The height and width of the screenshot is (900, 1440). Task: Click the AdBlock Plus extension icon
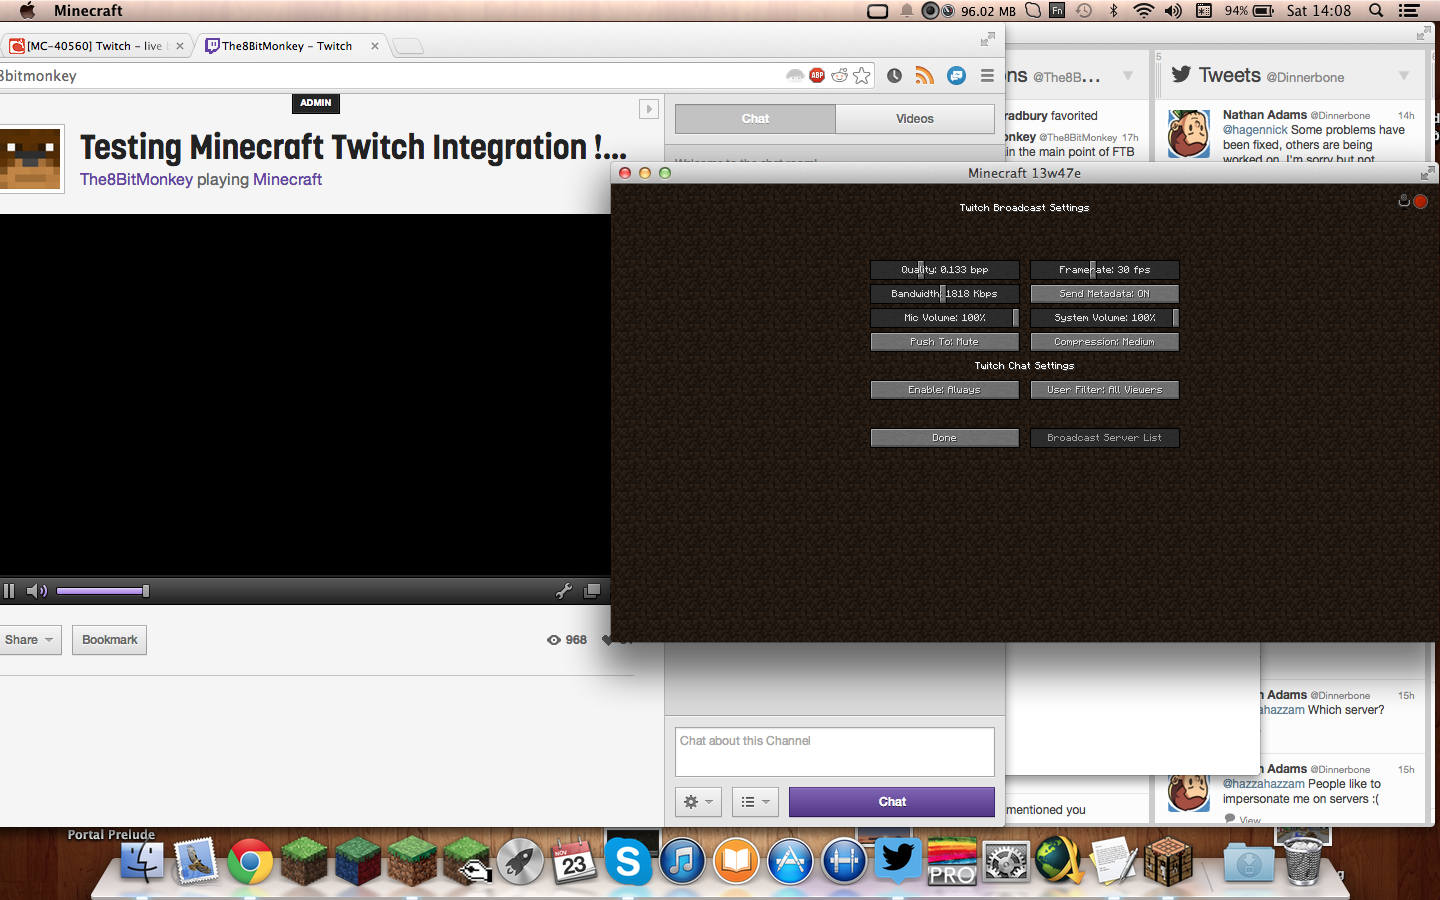pos(817,76)
